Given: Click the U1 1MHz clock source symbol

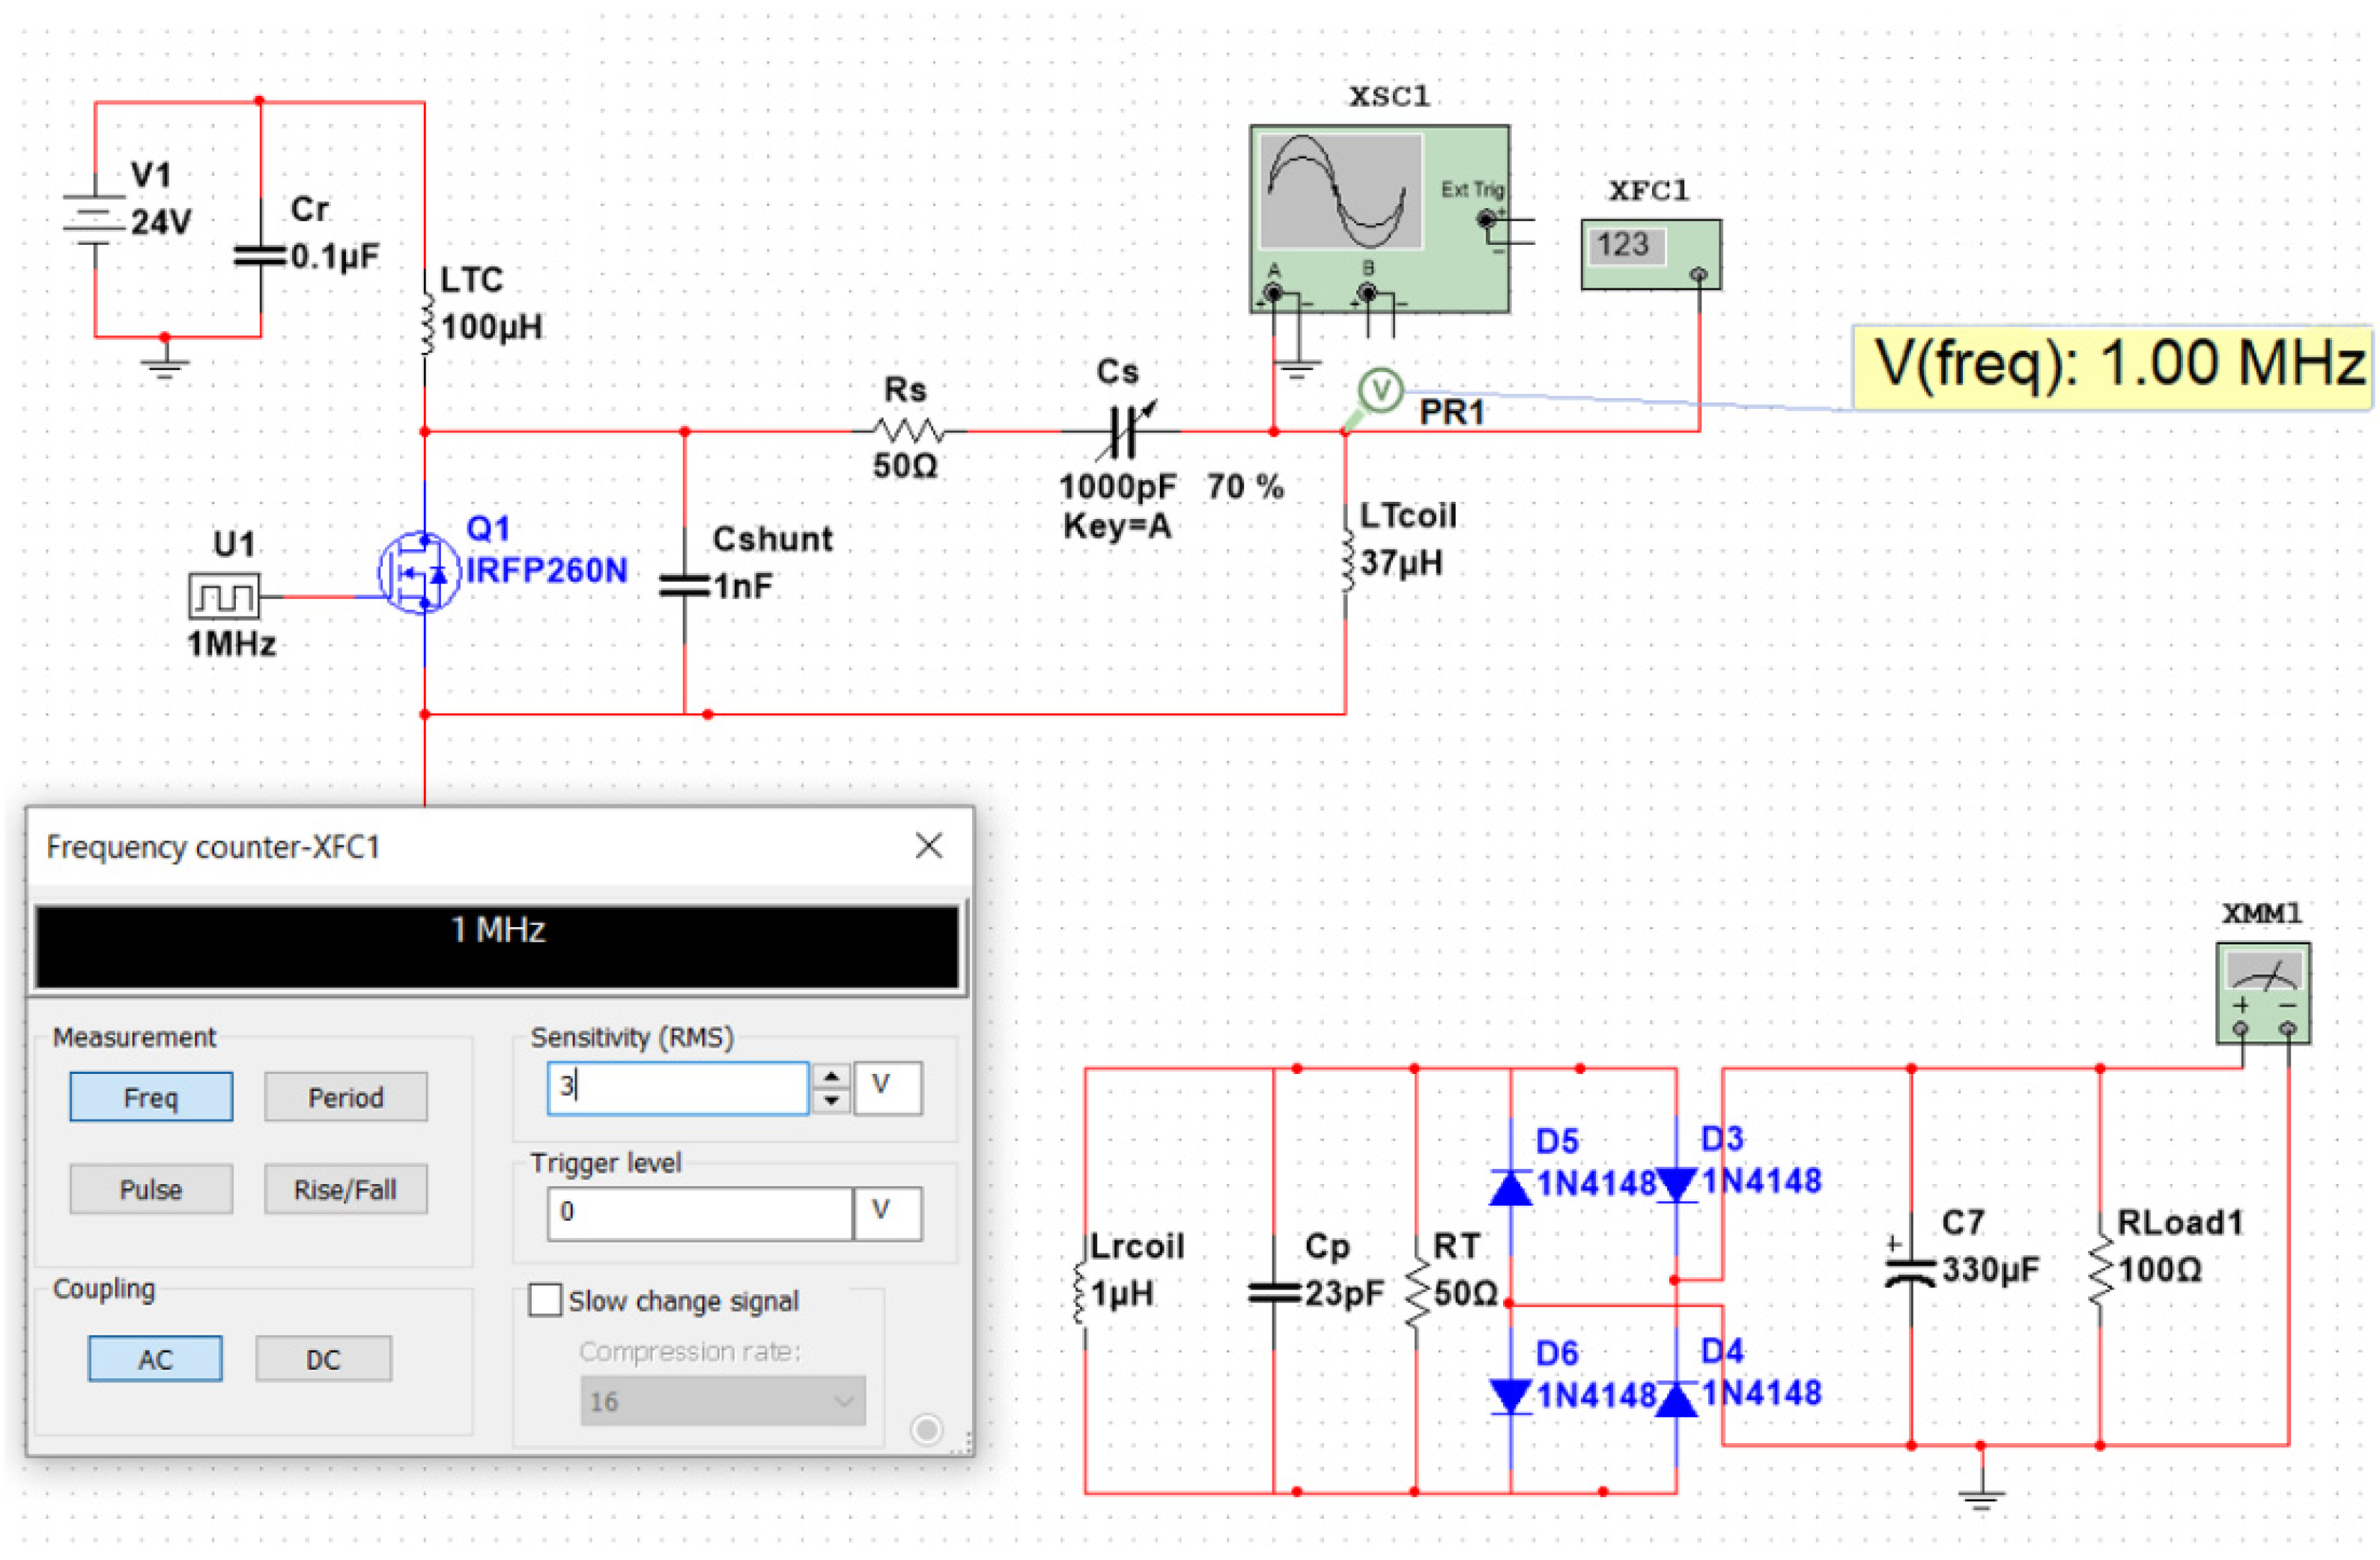Looking at the screenshot, I should [224, 597].
